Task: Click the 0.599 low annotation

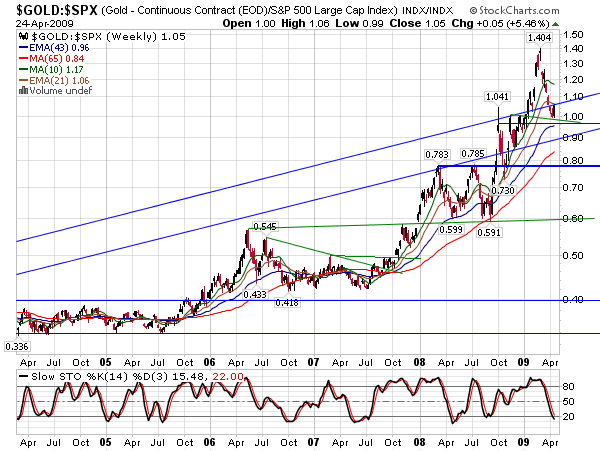Action: (450, 229)
